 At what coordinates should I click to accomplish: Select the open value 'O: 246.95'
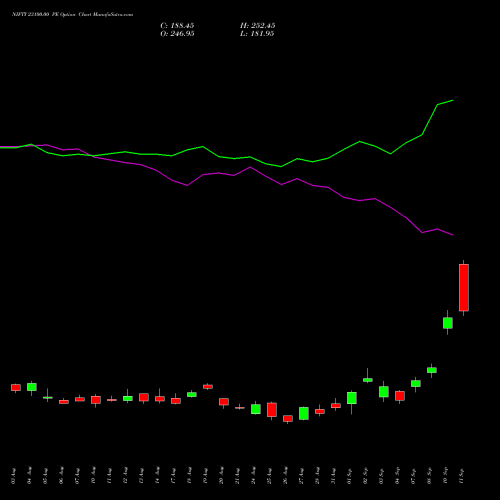177,34
